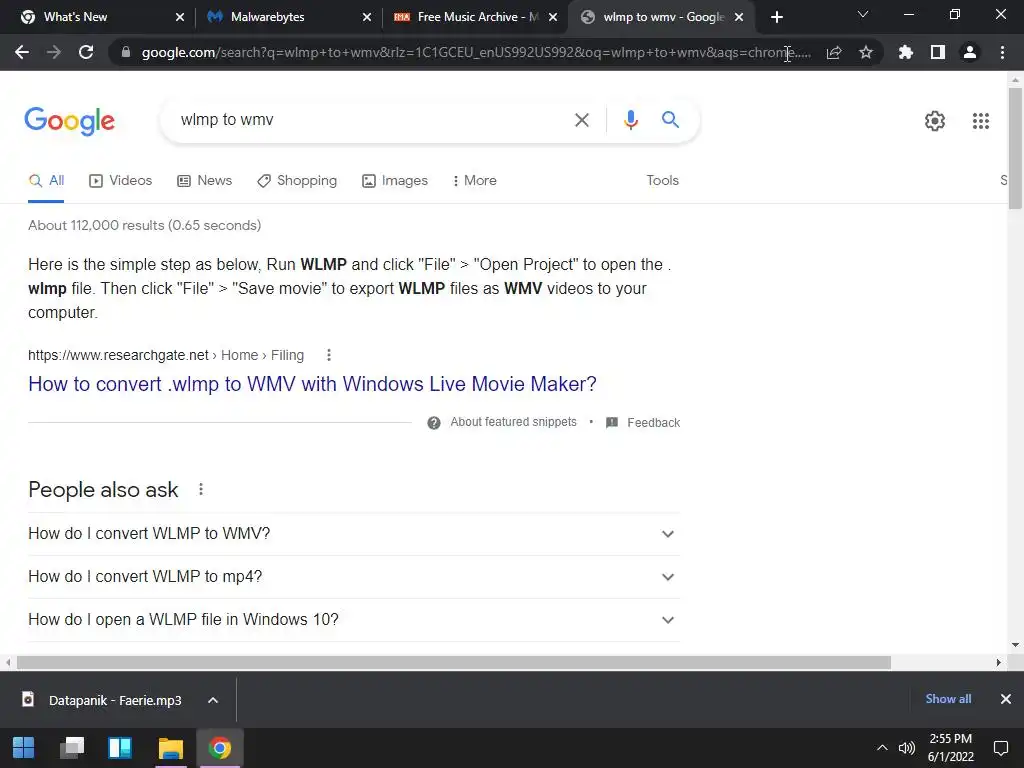Select the Images search filter
This screenshot has height=768, width=1024.
point(395,180)
